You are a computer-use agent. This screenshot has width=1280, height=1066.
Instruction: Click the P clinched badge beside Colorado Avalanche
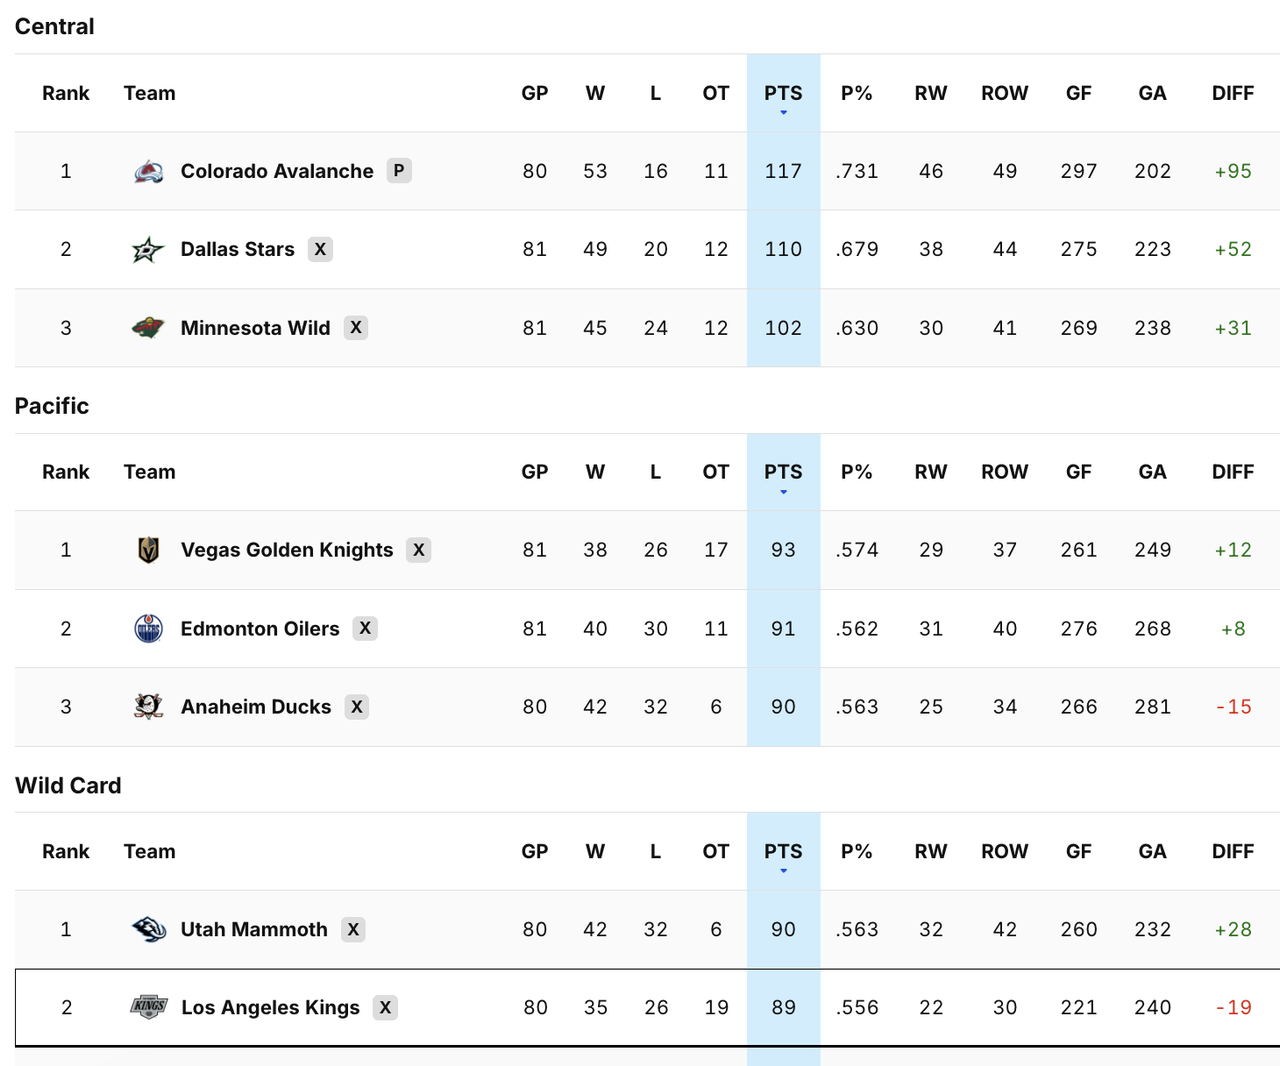coord(399,171)
